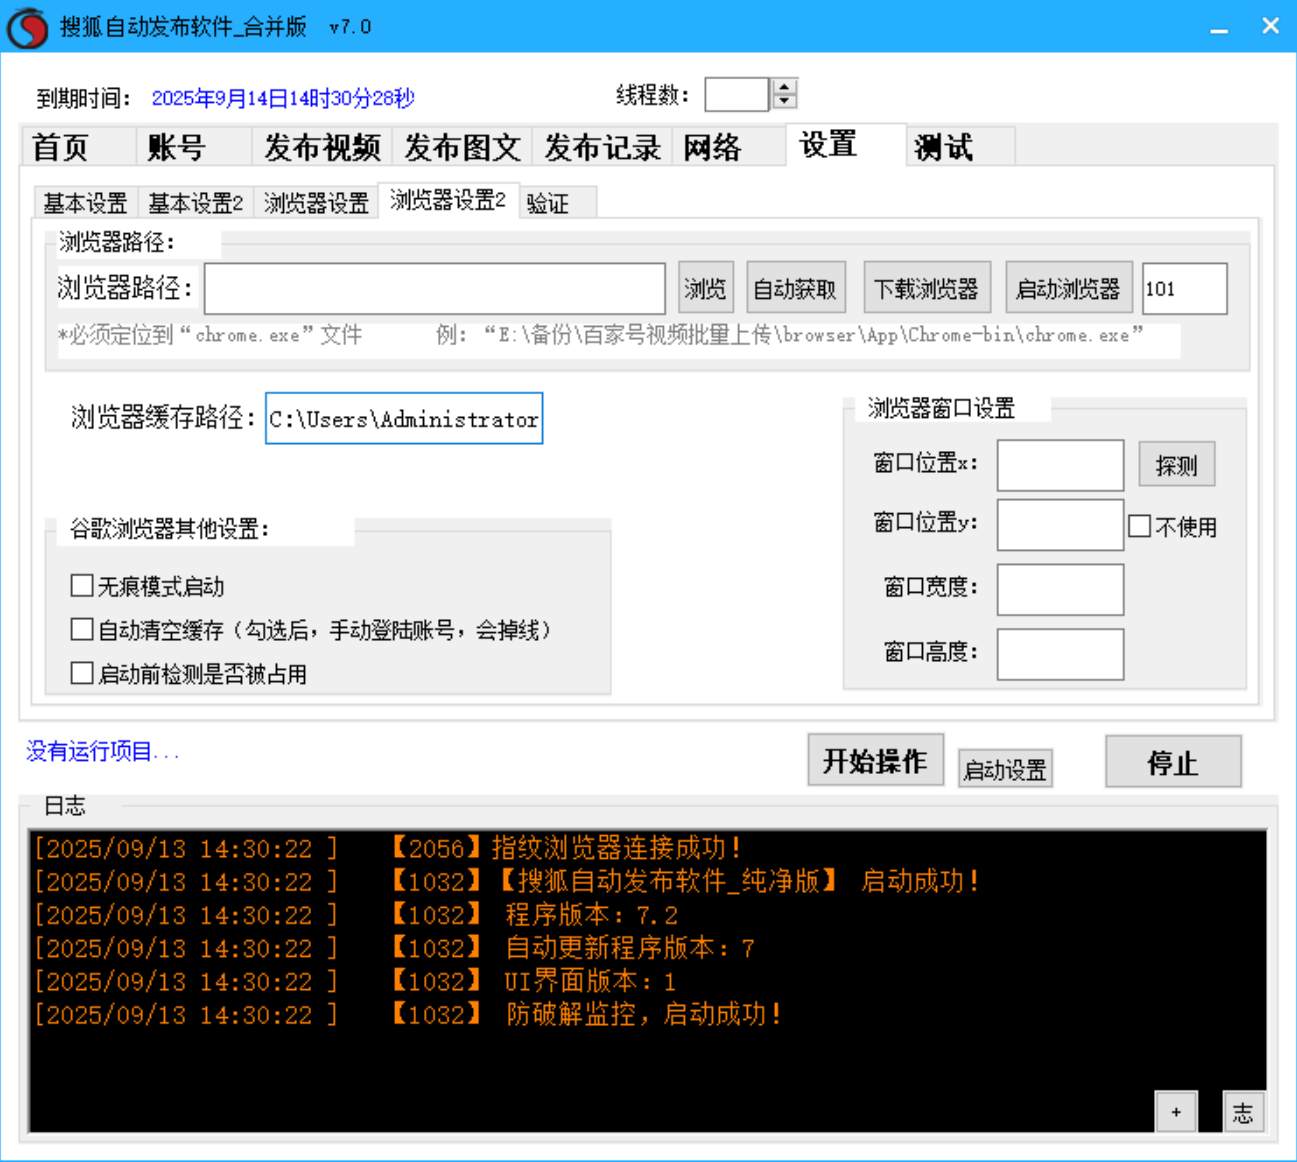Focus the 浏览器路径 text field
This screenshot has width=1297, height=1162.
pos(435,289)
